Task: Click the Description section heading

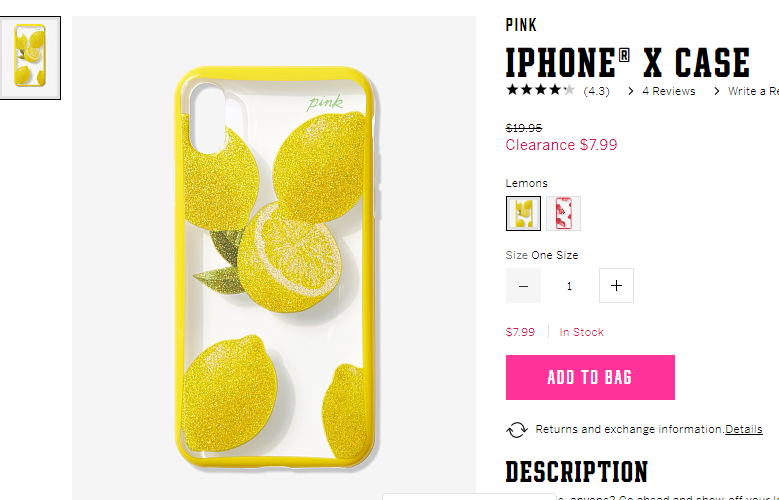Action: point(577,472)
